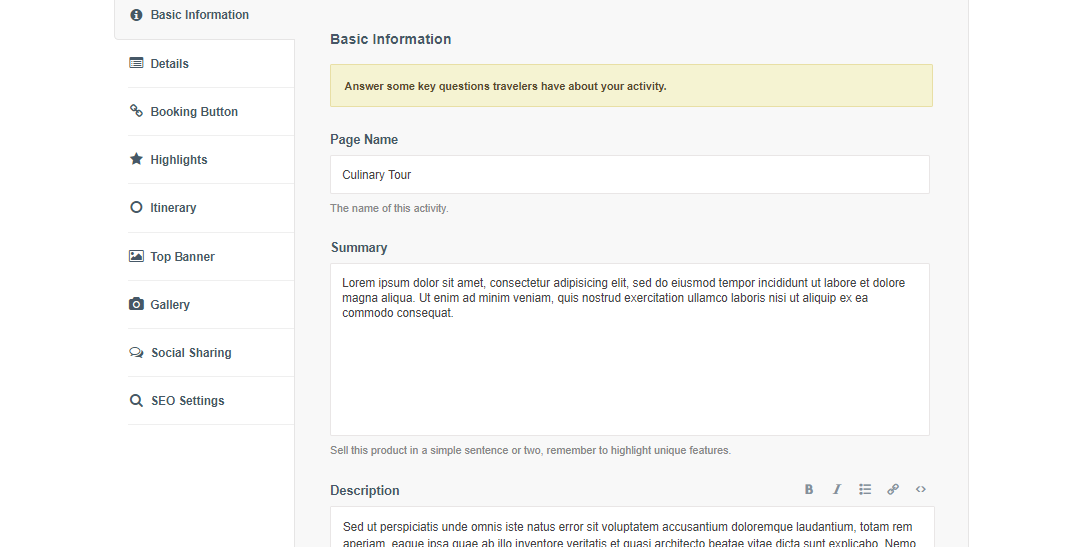Viewport: 1075px width, 547px height.
Task: Click the Gallery camera icon
Action: [x=136, y=304]
